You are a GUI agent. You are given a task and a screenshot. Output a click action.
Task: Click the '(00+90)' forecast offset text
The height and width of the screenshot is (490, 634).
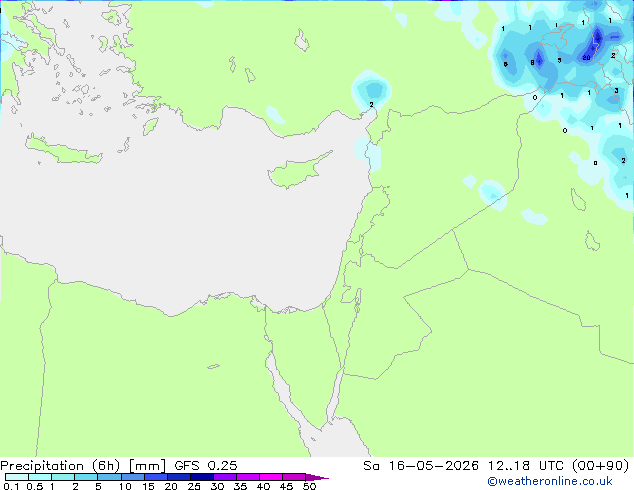coord(601,466)
